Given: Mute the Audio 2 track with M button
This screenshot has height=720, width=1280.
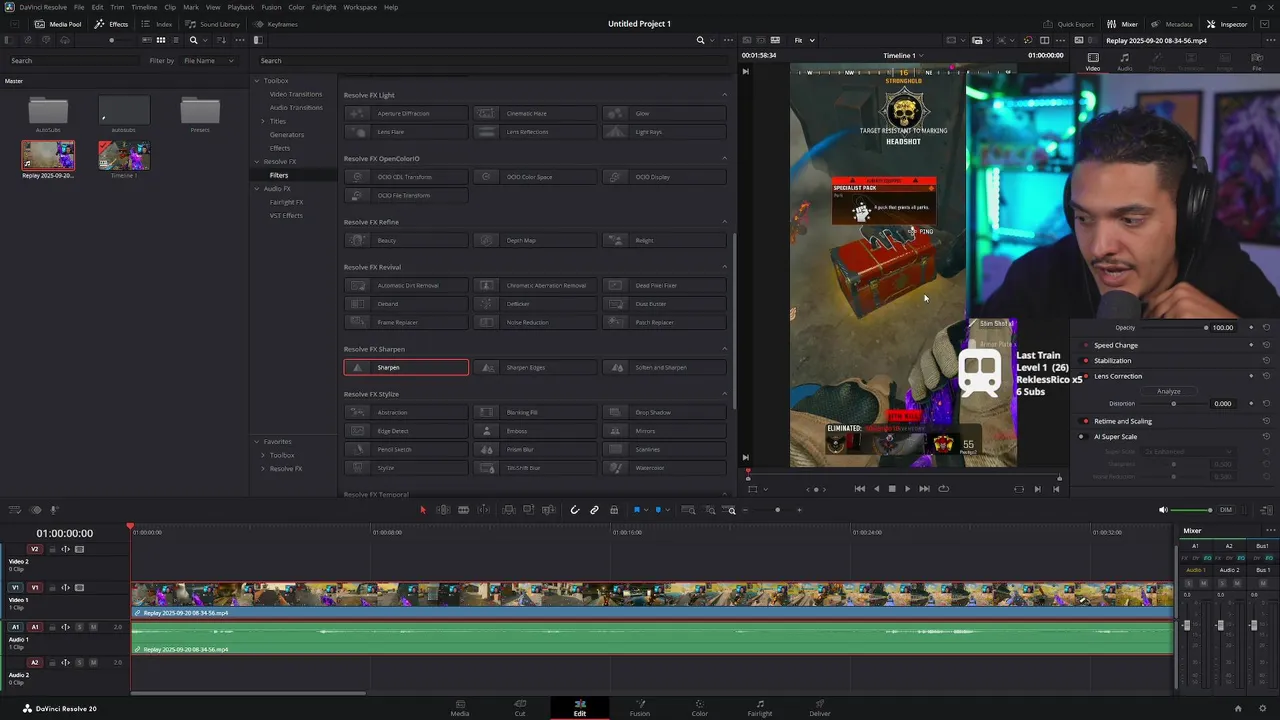Looking at the screenshot, I should click(x=93, y=662).
